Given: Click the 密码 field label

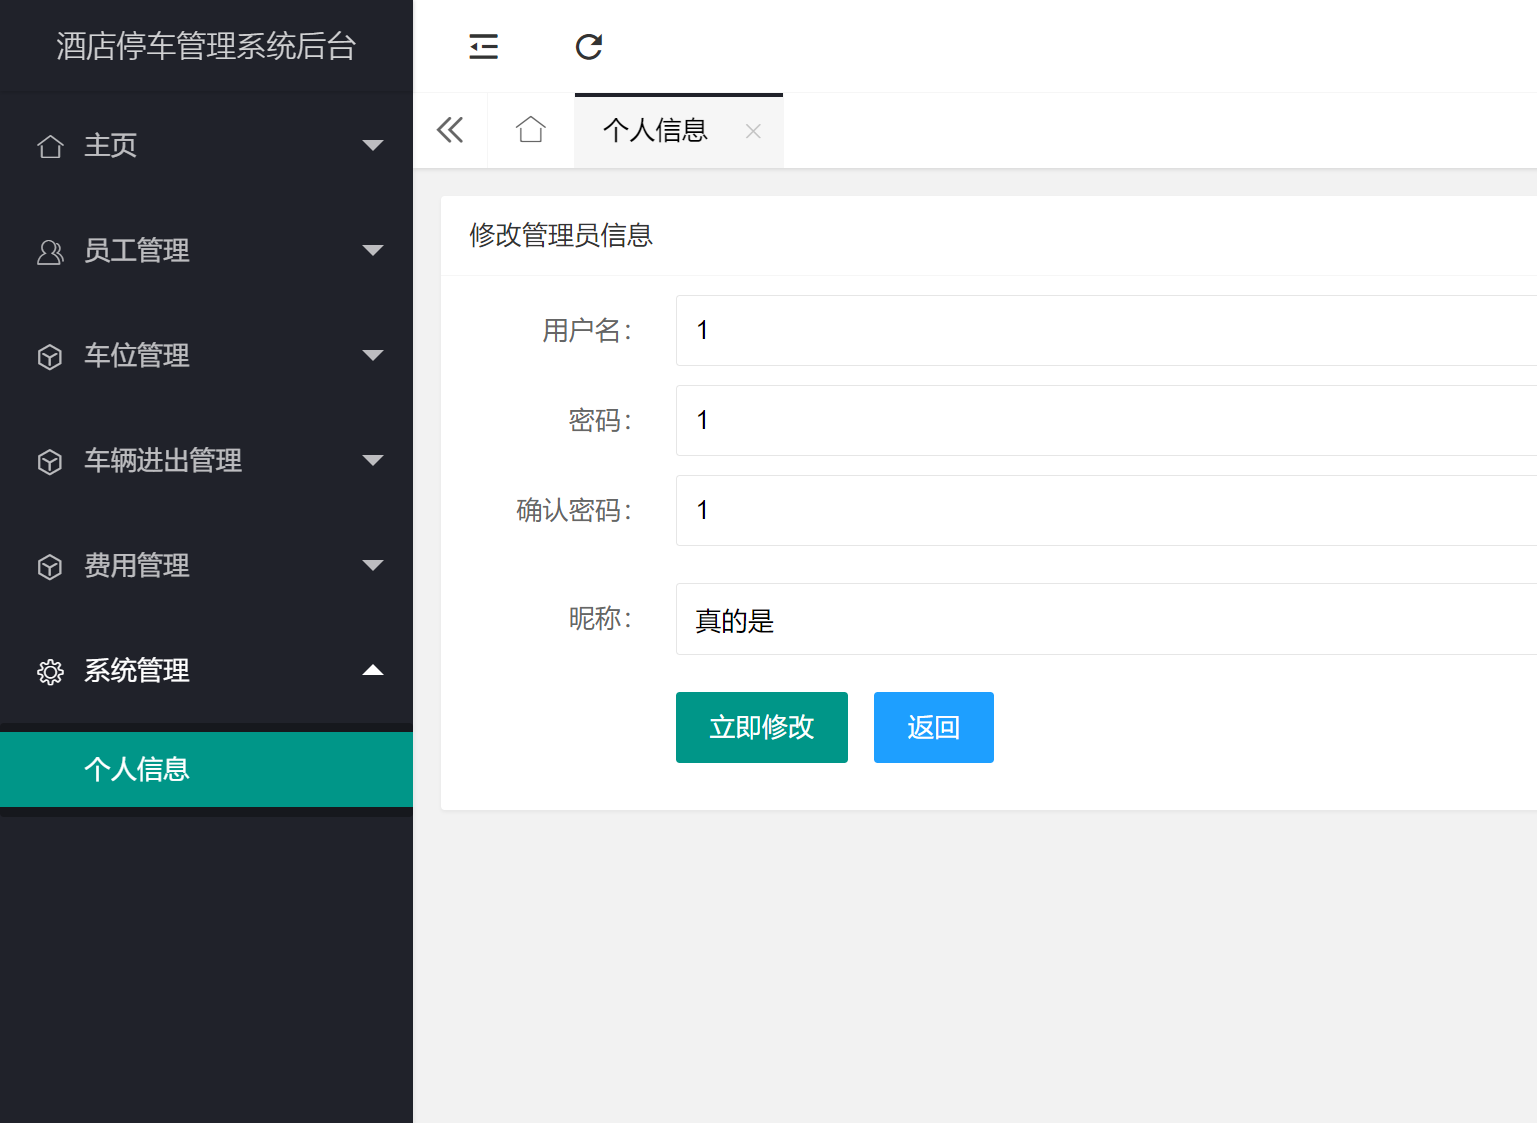Looking at the screenshot, I should click(600, 420).
